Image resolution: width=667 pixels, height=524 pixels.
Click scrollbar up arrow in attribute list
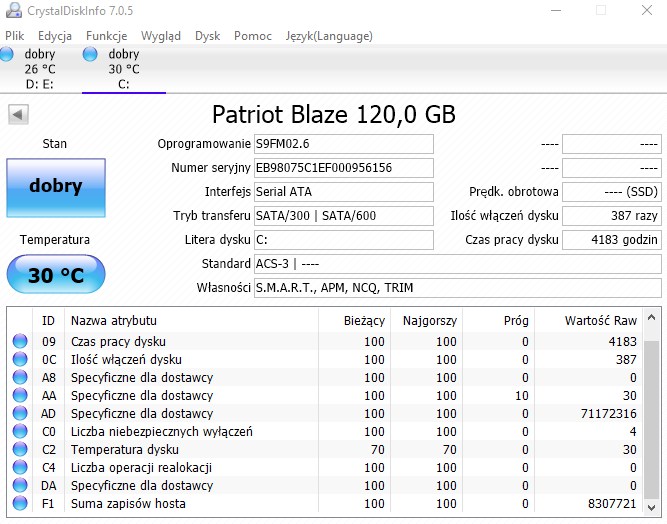[651, 317]
